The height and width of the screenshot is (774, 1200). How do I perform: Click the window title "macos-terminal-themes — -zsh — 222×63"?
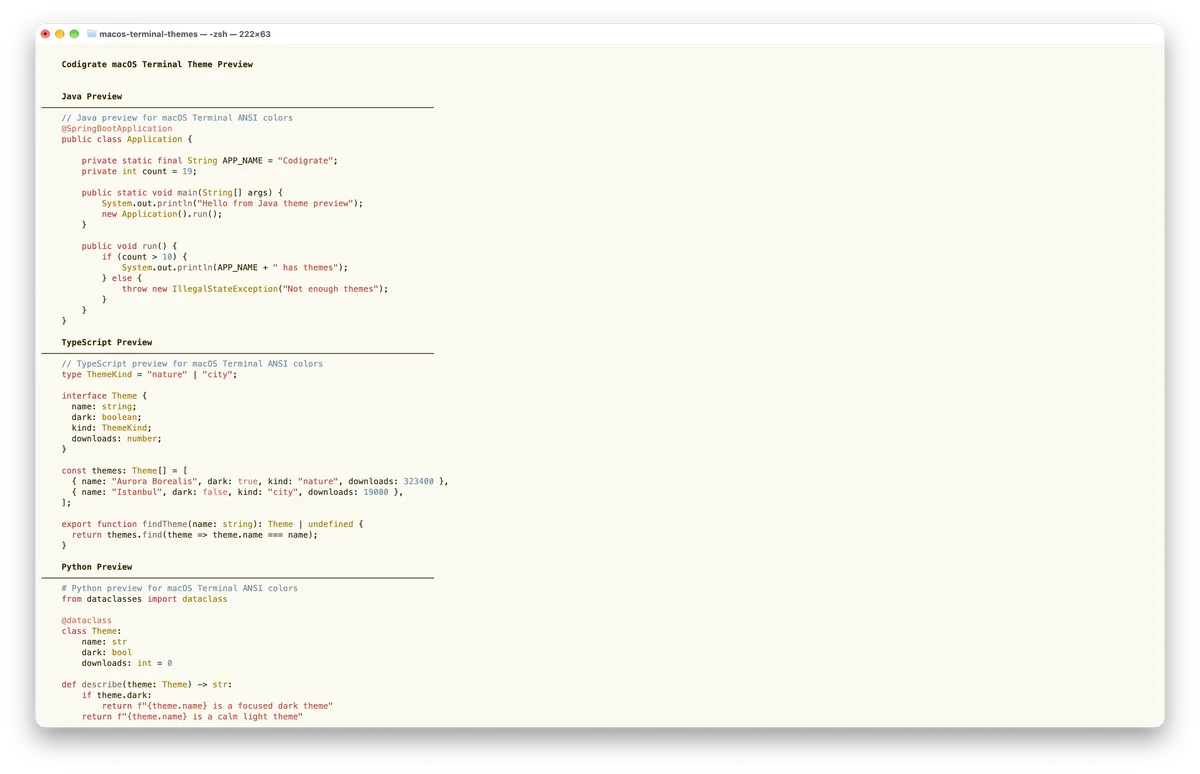pyautogui.click(x=185, y=34)
